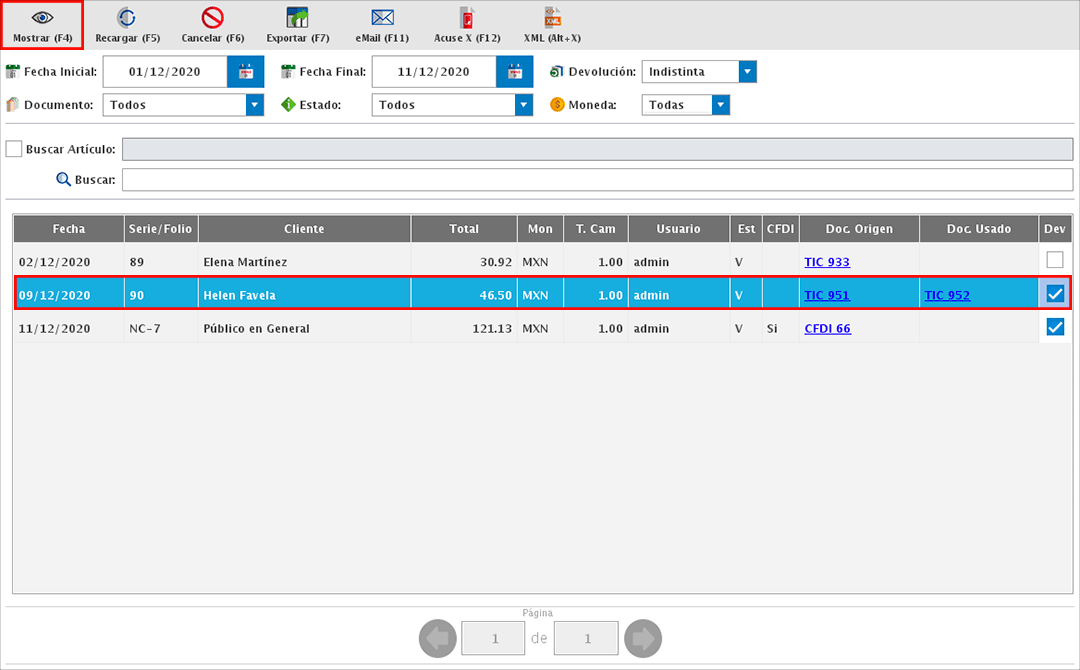Click the Acuse X (F12) icon
1080x670 pixels.
(467, 18)
